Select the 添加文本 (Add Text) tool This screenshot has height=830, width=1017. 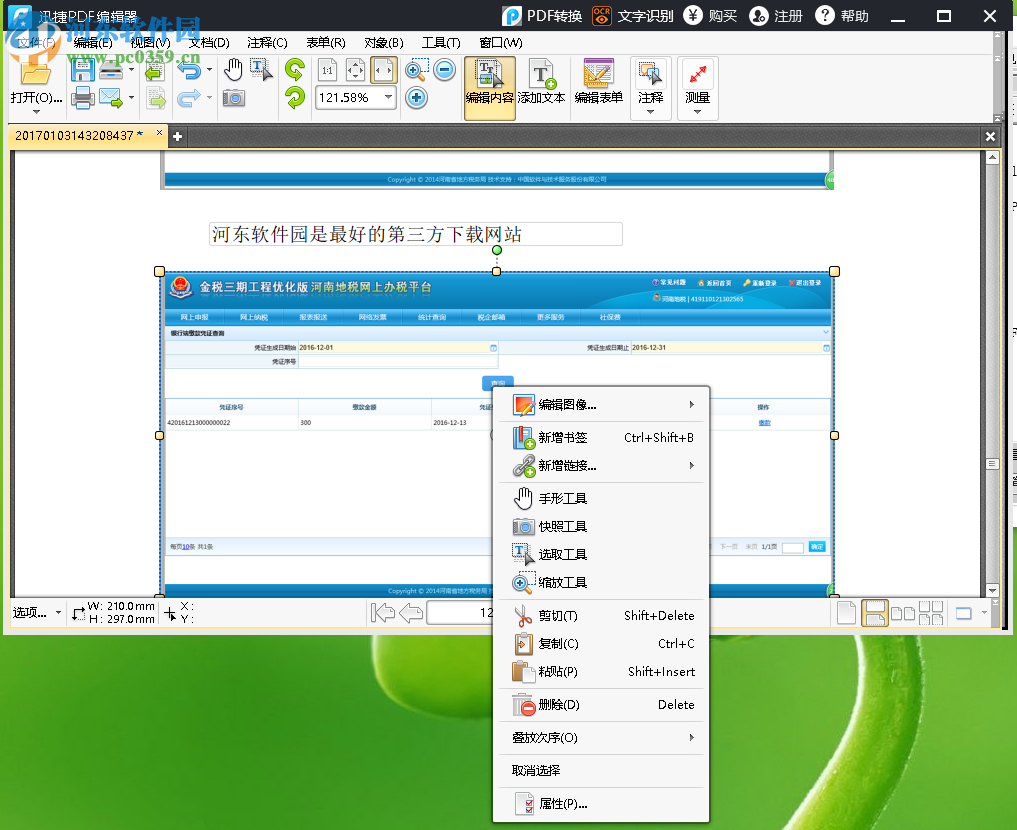(x=544, y=86)
